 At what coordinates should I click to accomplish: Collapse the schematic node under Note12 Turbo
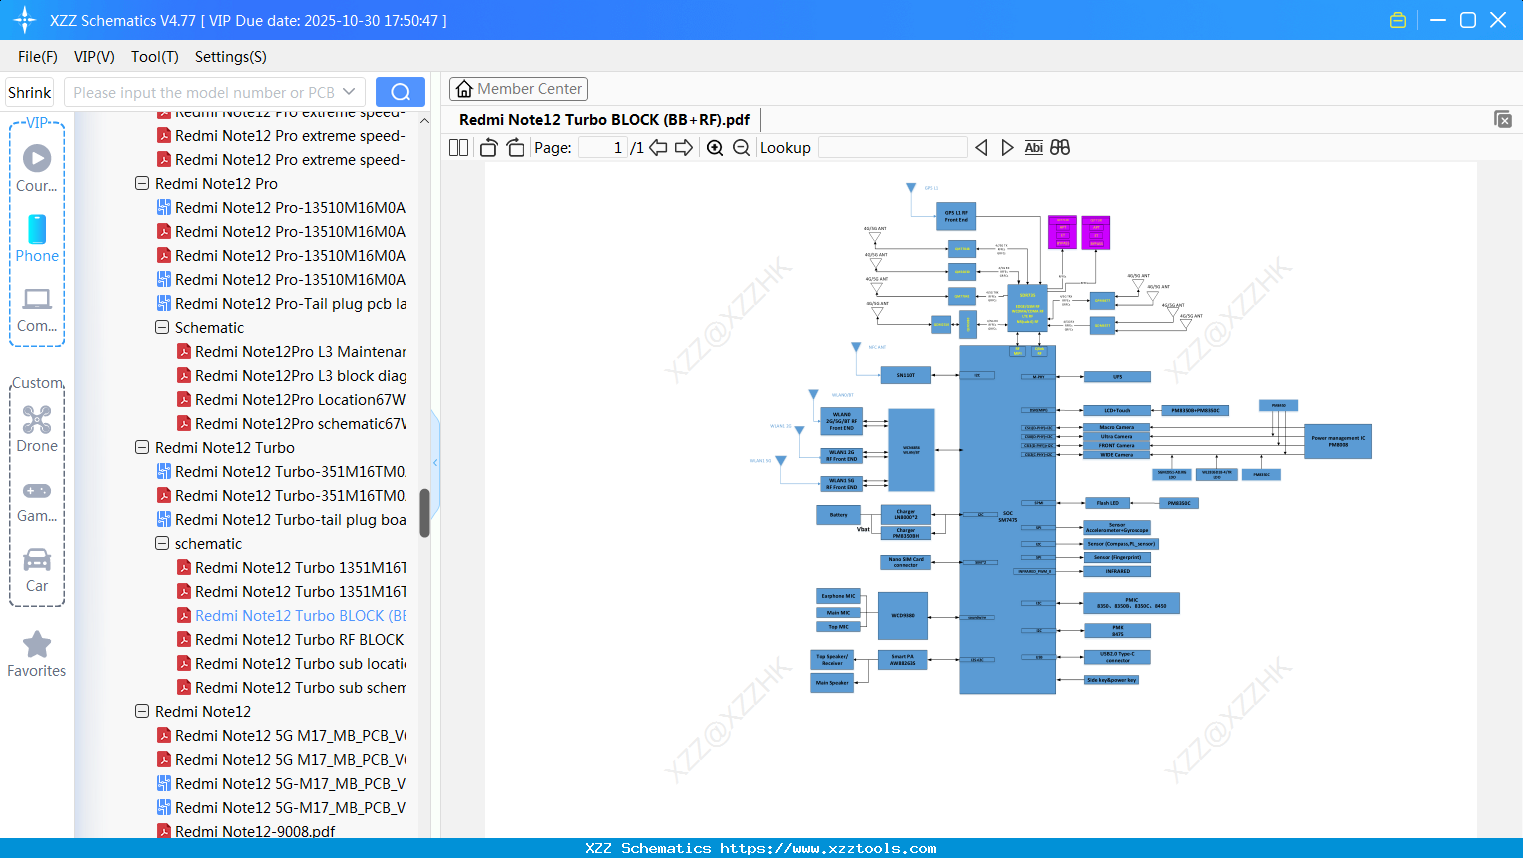162,544
